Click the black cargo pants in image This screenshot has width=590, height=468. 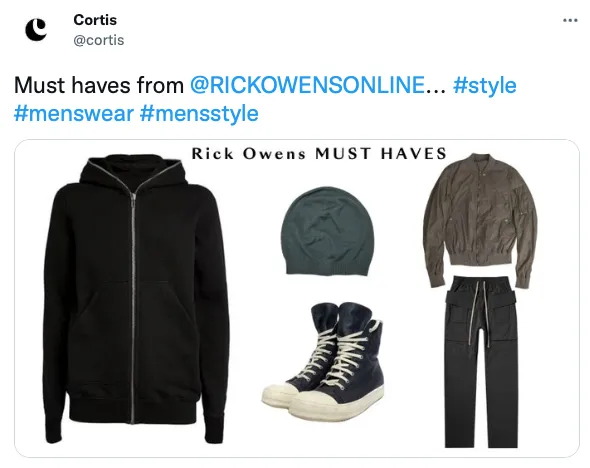pyautogui.click(x=481, y=362)
